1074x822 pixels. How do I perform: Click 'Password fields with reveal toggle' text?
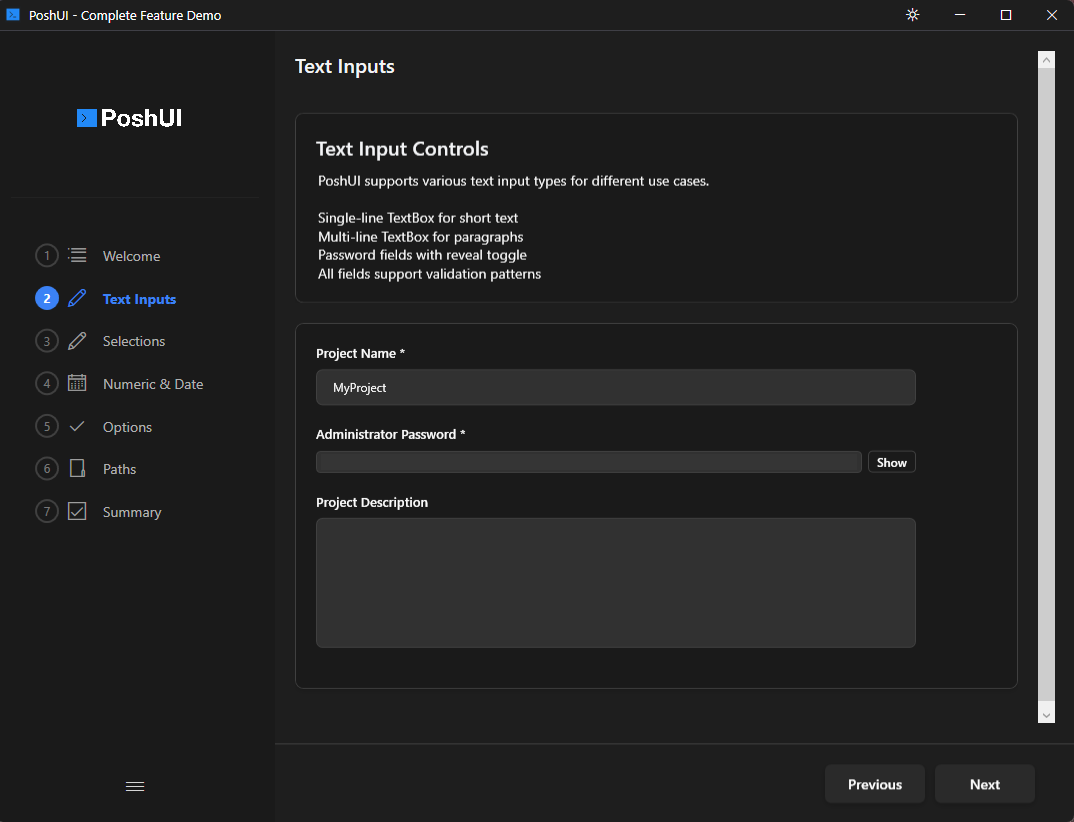[x=422, y=255]
